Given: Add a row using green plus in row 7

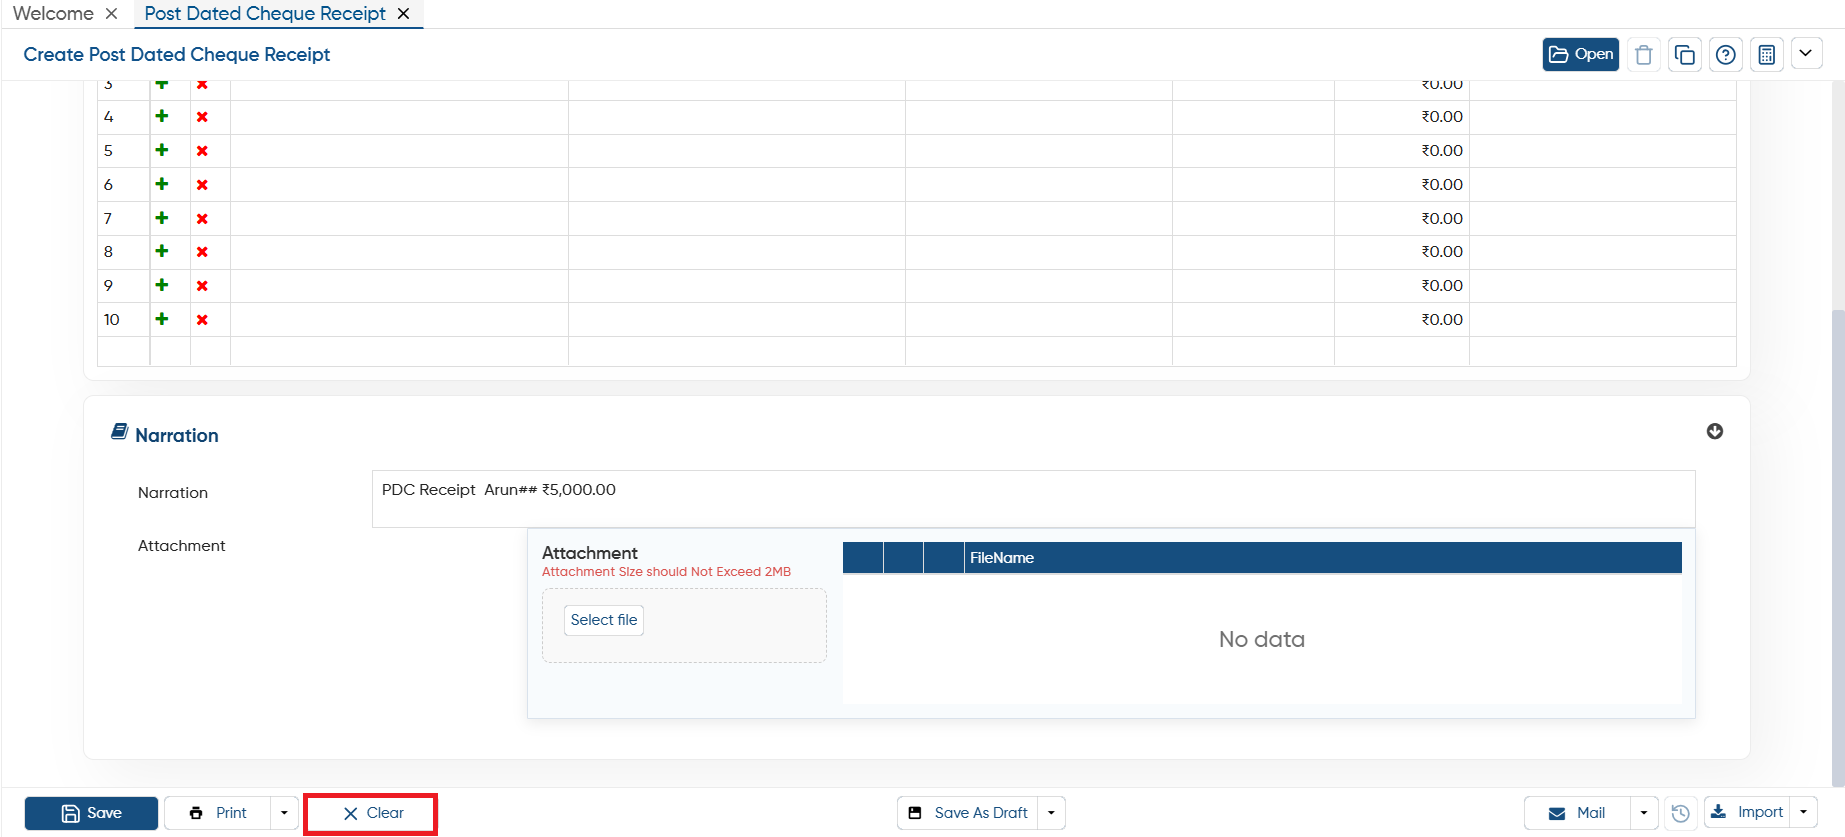Looking at the screenshot, I should (x=162, y=218).
